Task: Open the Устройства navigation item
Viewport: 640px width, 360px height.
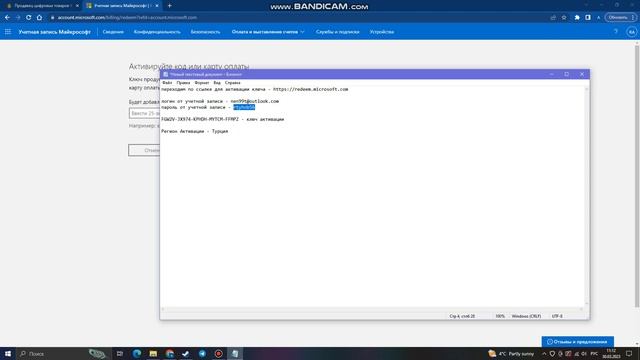Action: pos(382,32)
